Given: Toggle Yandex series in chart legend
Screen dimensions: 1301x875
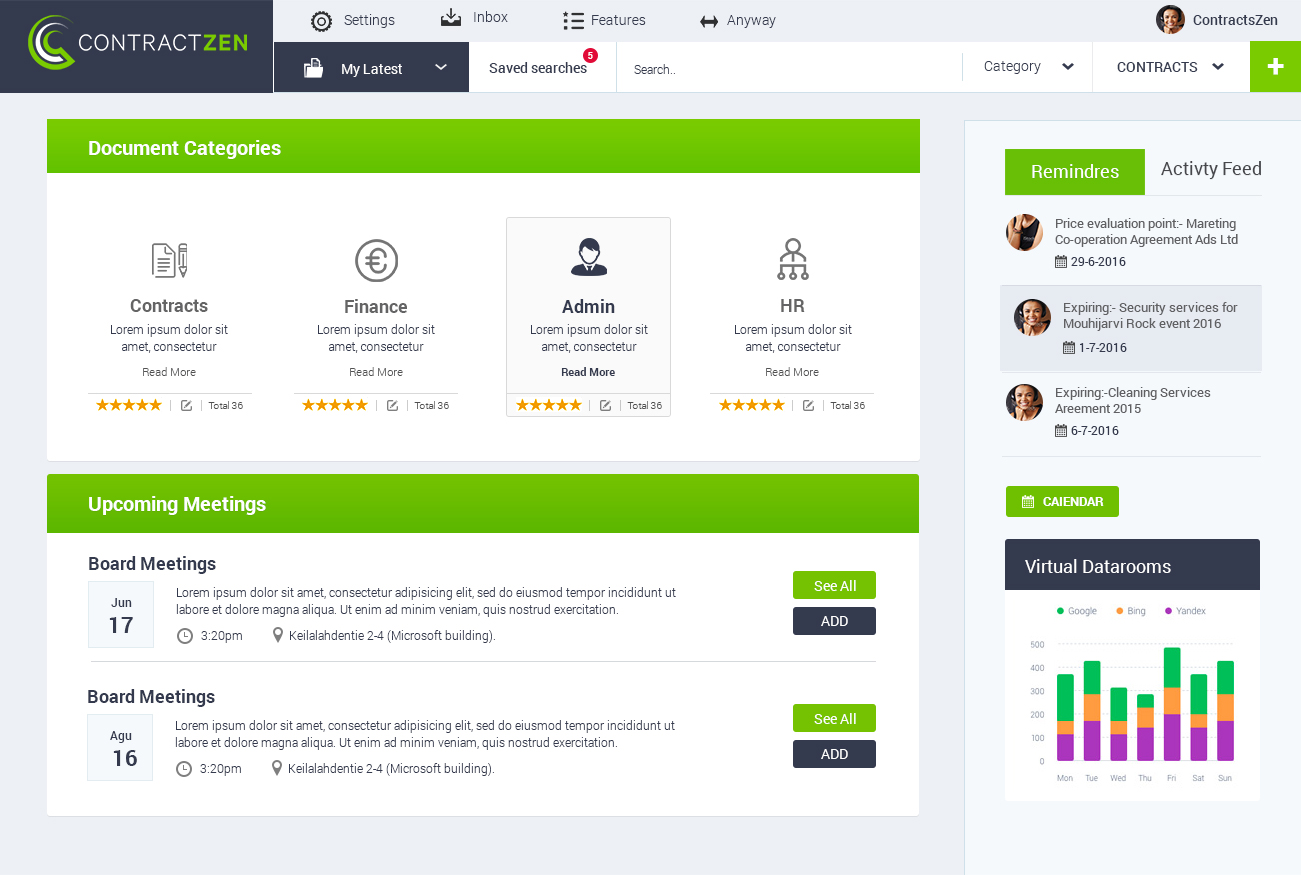Looking at the screenshot, I should 1185,611.
